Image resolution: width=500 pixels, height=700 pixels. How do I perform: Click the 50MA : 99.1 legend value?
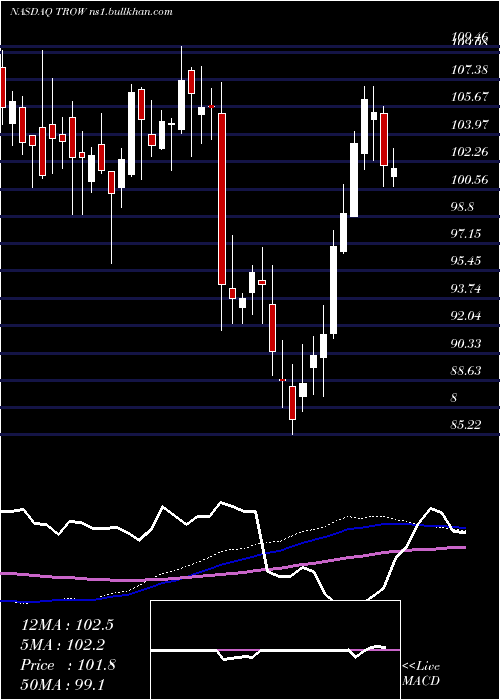pyautogui.click(x=62, y=684)
